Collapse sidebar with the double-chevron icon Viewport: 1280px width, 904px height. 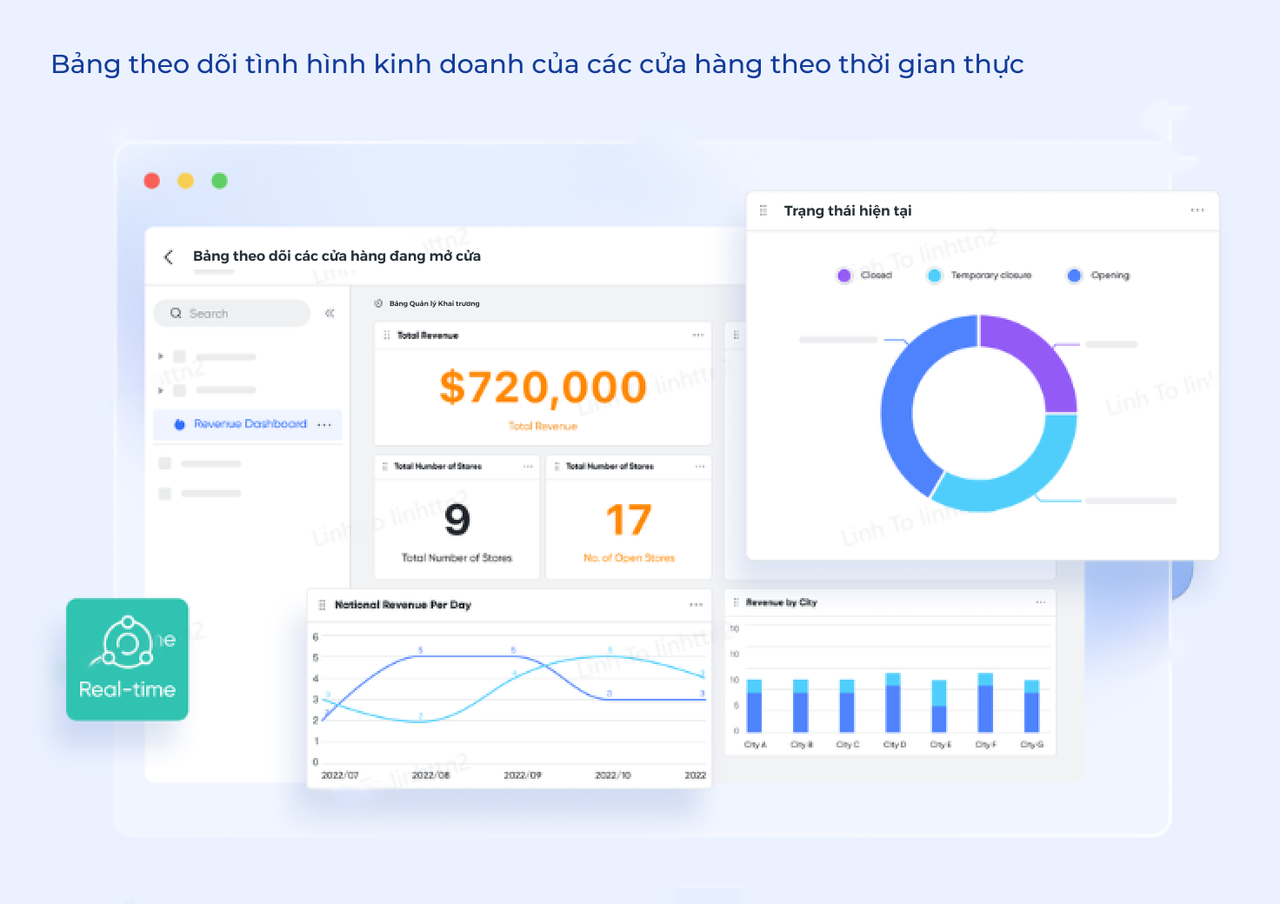click(330, 313)
